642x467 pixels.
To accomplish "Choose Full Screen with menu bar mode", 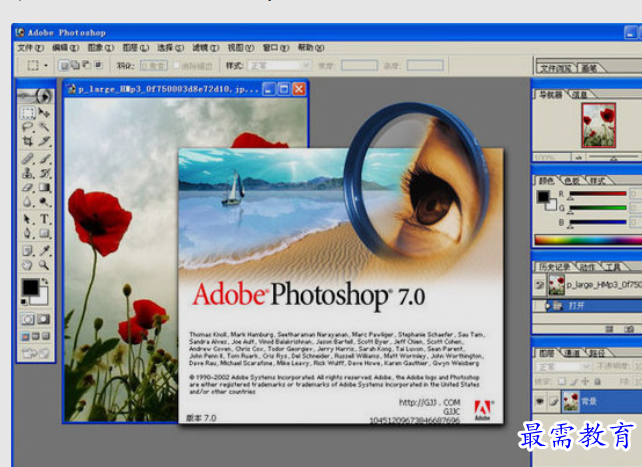I will (36, 336).
